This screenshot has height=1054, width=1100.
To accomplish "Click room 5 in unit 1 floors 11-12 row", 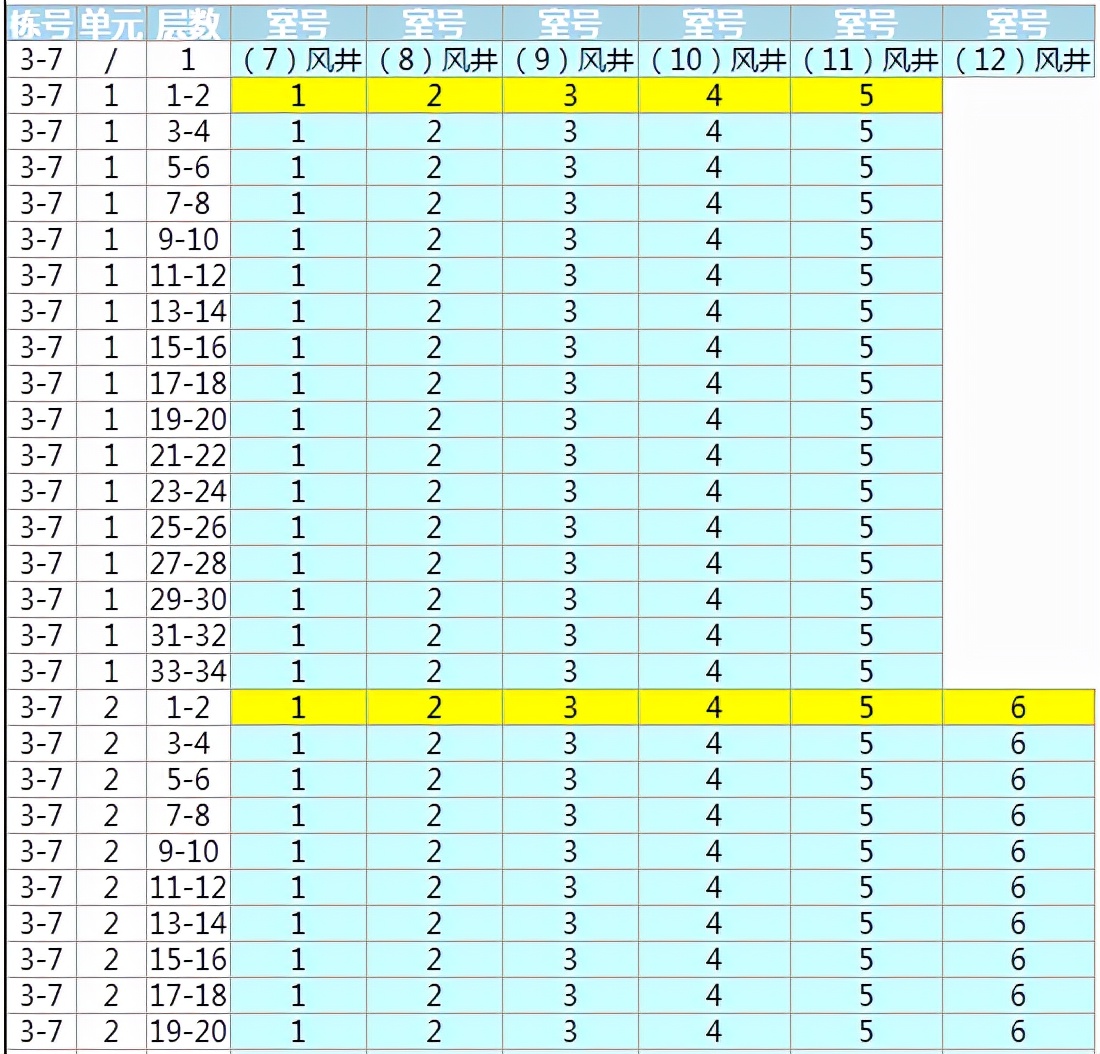I will click(x=866, y=276).
